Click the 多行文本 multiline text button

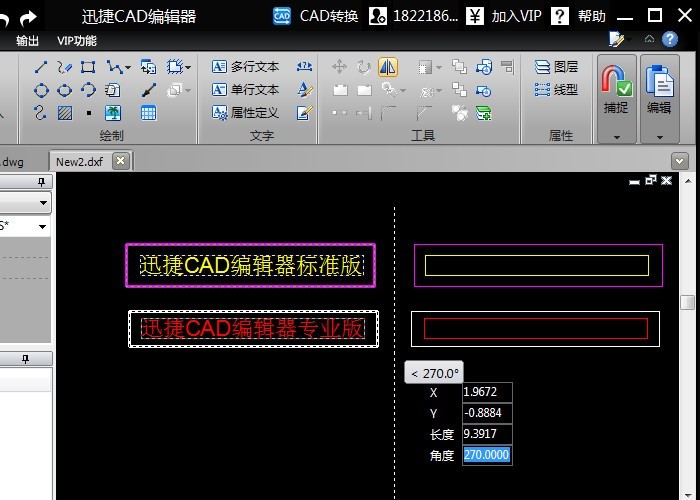[x=246, y=67]
